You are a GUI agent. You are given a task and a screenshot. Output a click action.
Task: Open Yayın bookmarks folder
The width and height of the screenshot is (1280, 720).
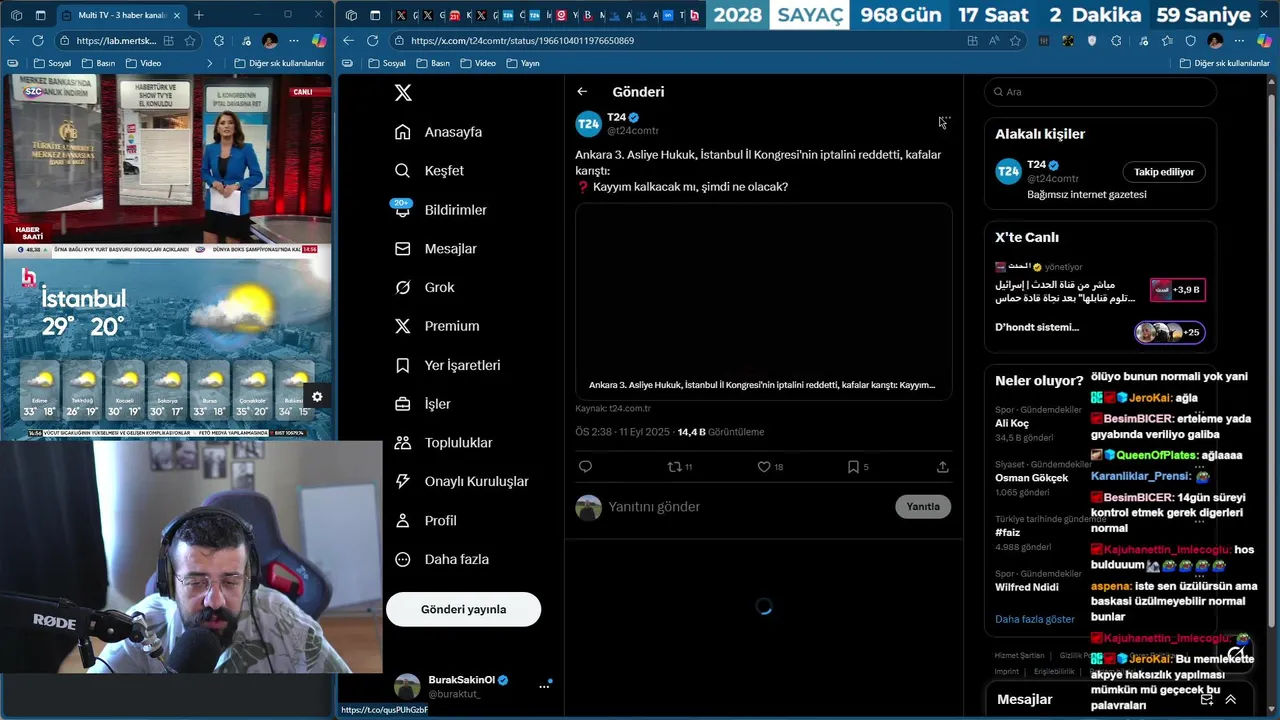click(x=523, y=63)
